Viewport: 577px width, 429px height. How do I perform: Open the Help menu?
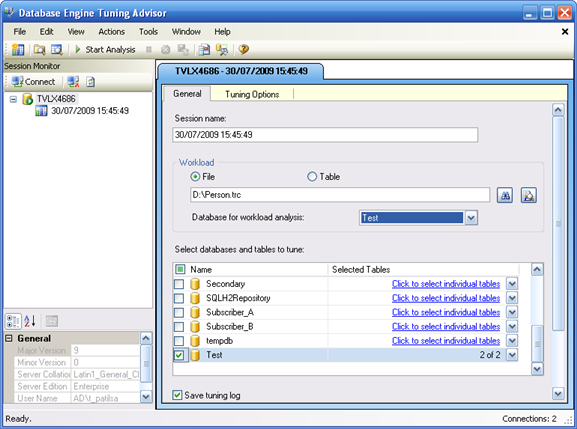tap(222, 32)
